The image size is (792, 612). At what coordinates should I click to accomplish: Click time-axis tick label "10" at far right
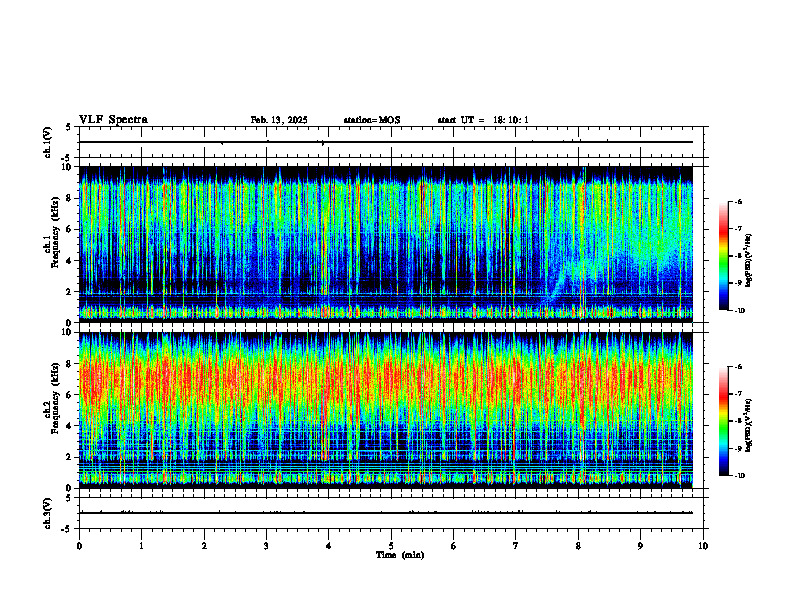[x=703, y=546]
